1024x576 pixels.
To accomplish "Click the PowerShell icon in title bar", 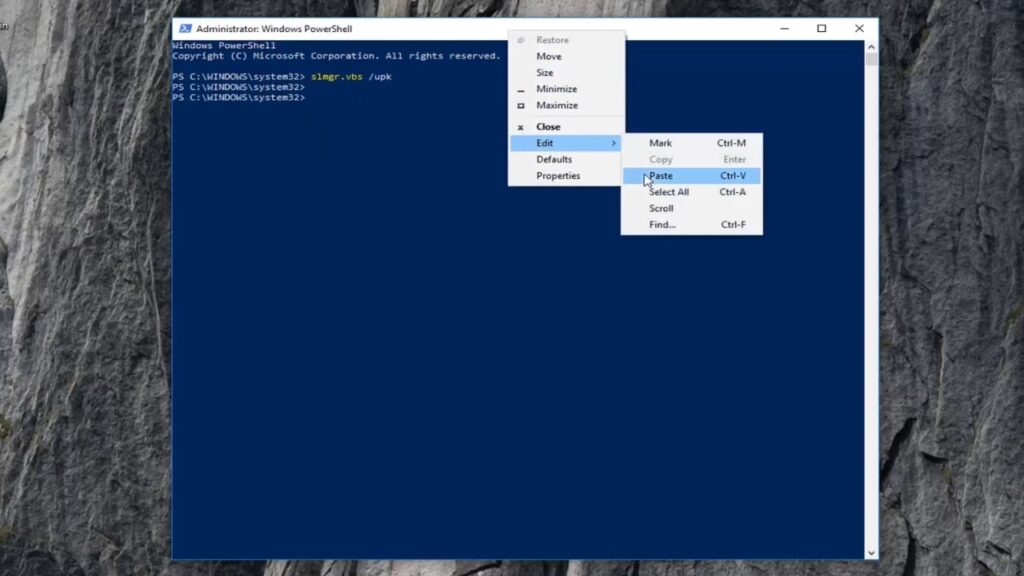I will pos(185,29).
